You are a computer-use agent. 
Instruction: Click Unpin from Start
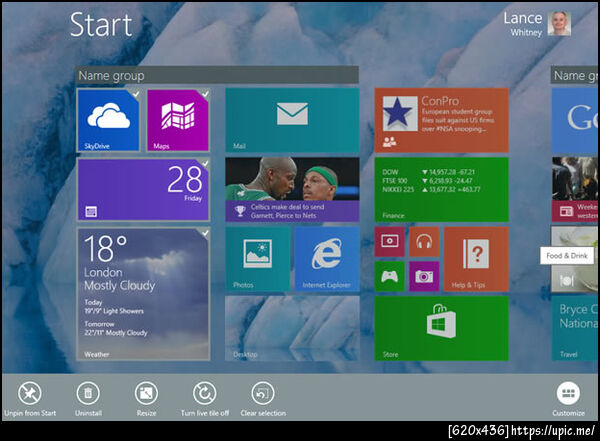point(30,399)
